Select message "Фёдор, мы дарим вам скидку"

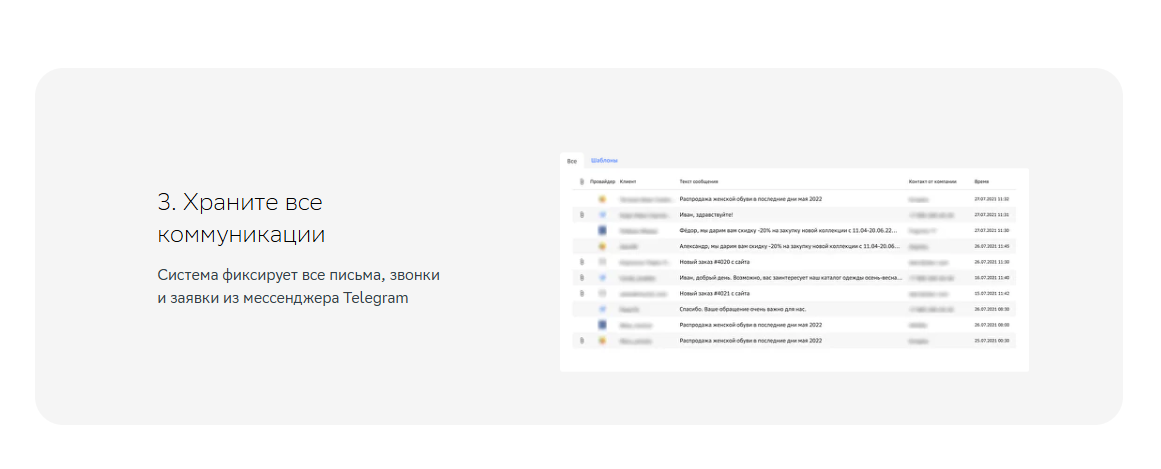click(789, 230)
